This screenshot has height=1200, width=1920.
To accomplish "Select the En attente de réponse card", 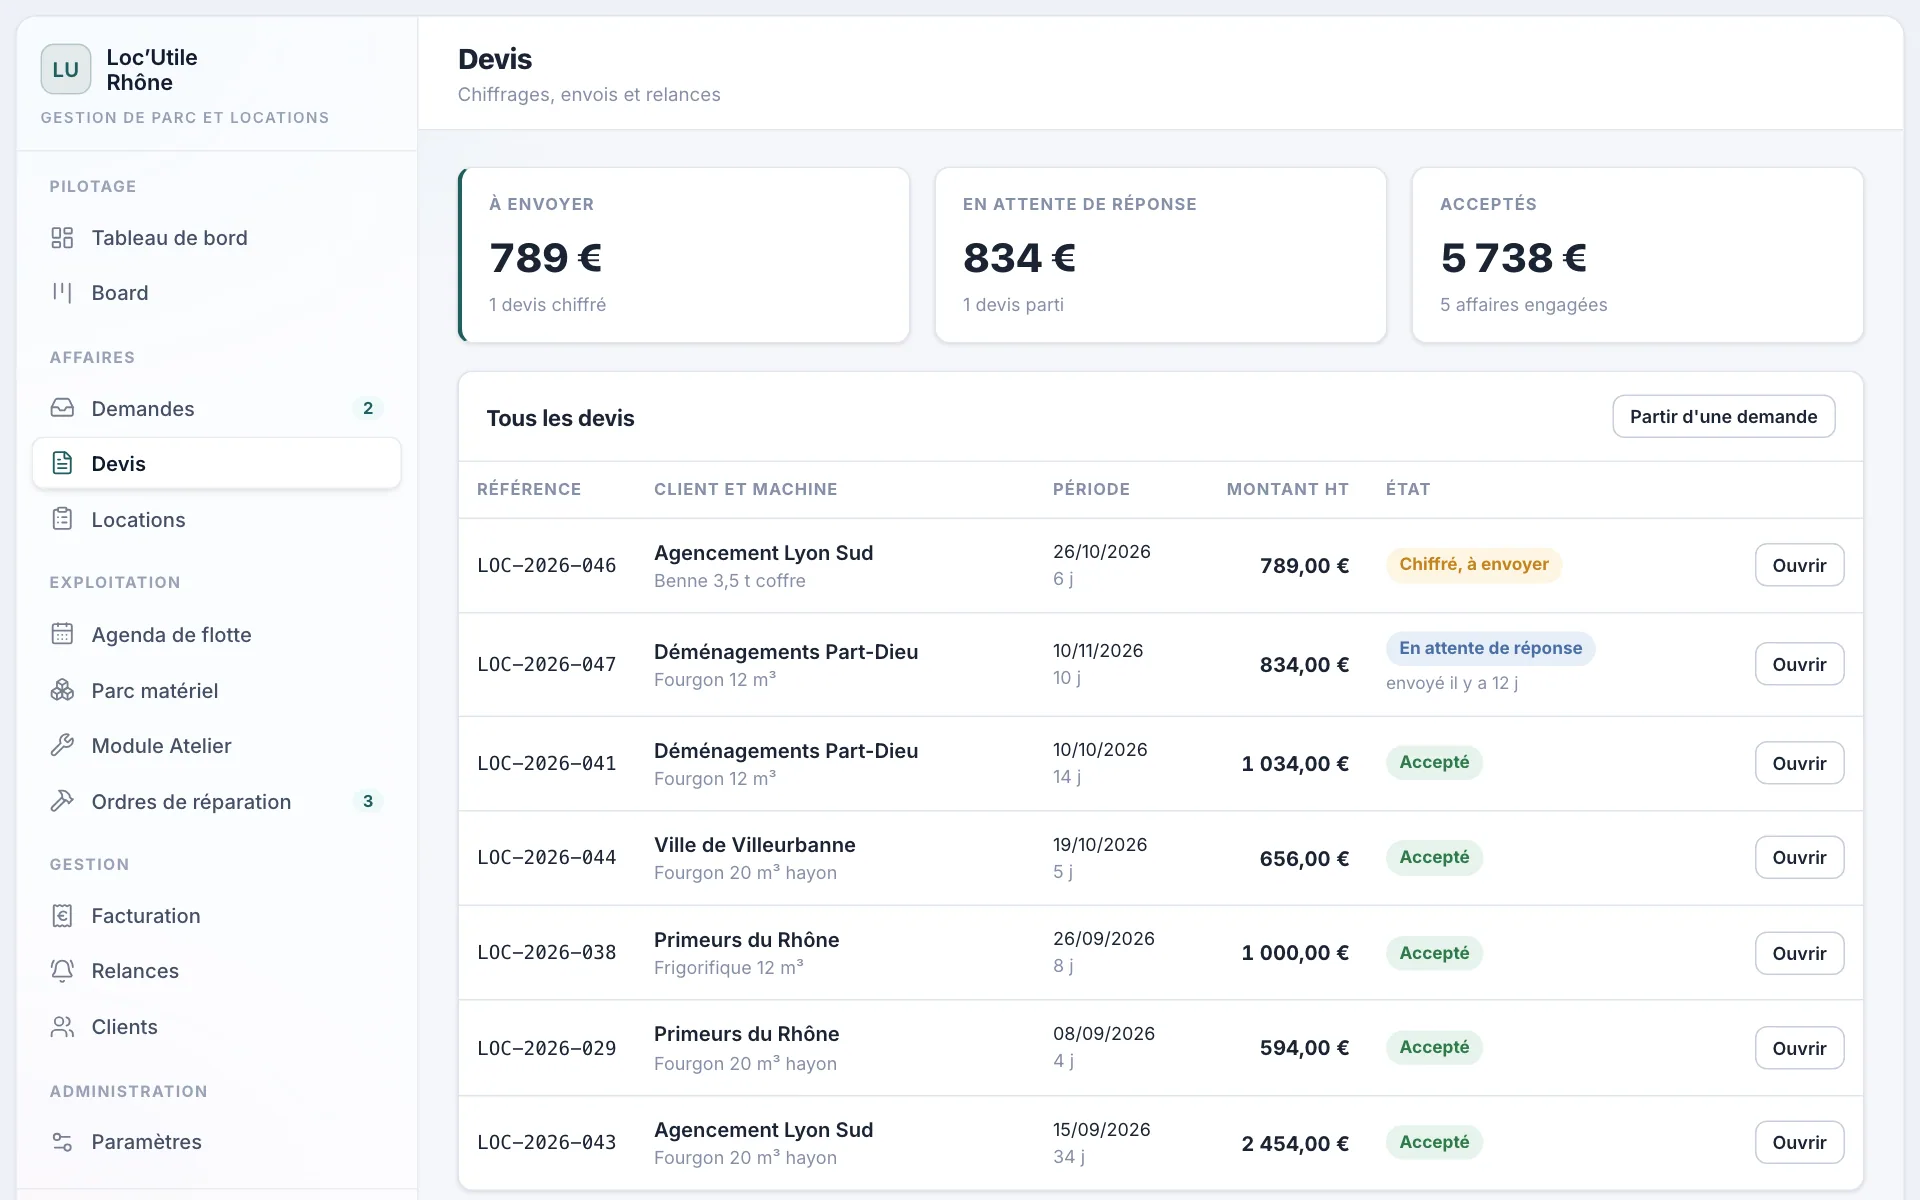I will (1160, 255).
